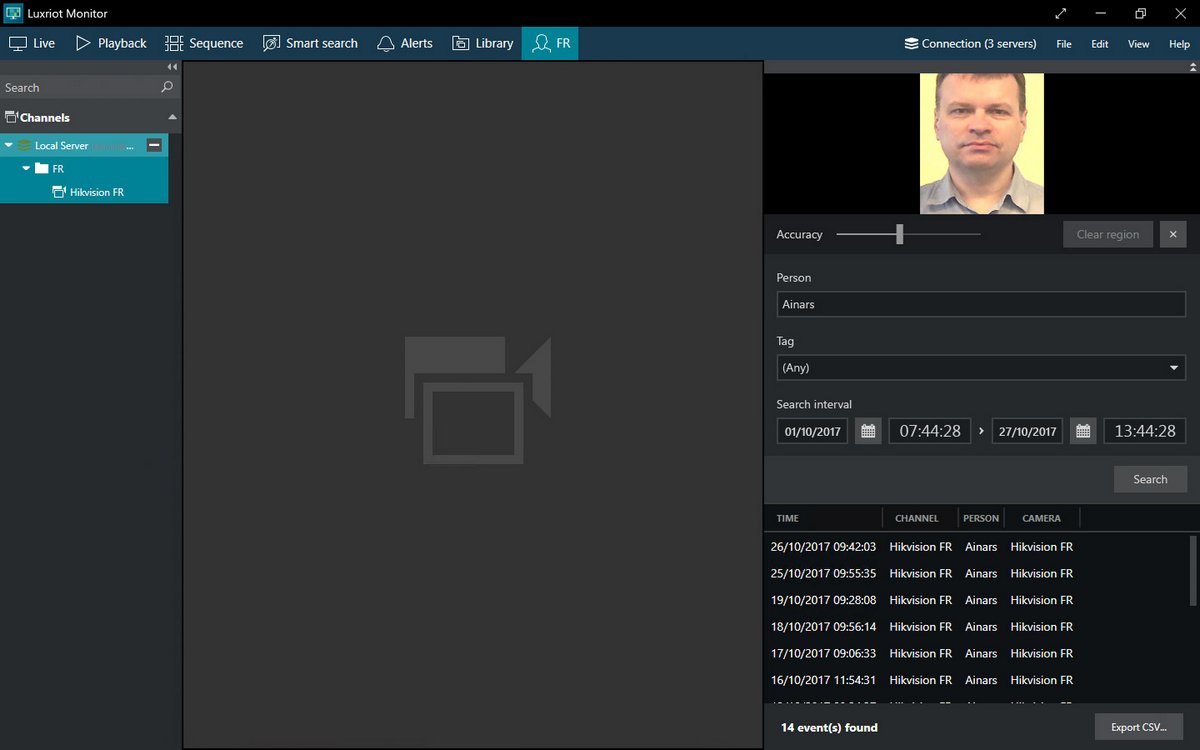Open the Smart search tab
The width and height of the screenshot is (1200, 750).
[310, 43]
